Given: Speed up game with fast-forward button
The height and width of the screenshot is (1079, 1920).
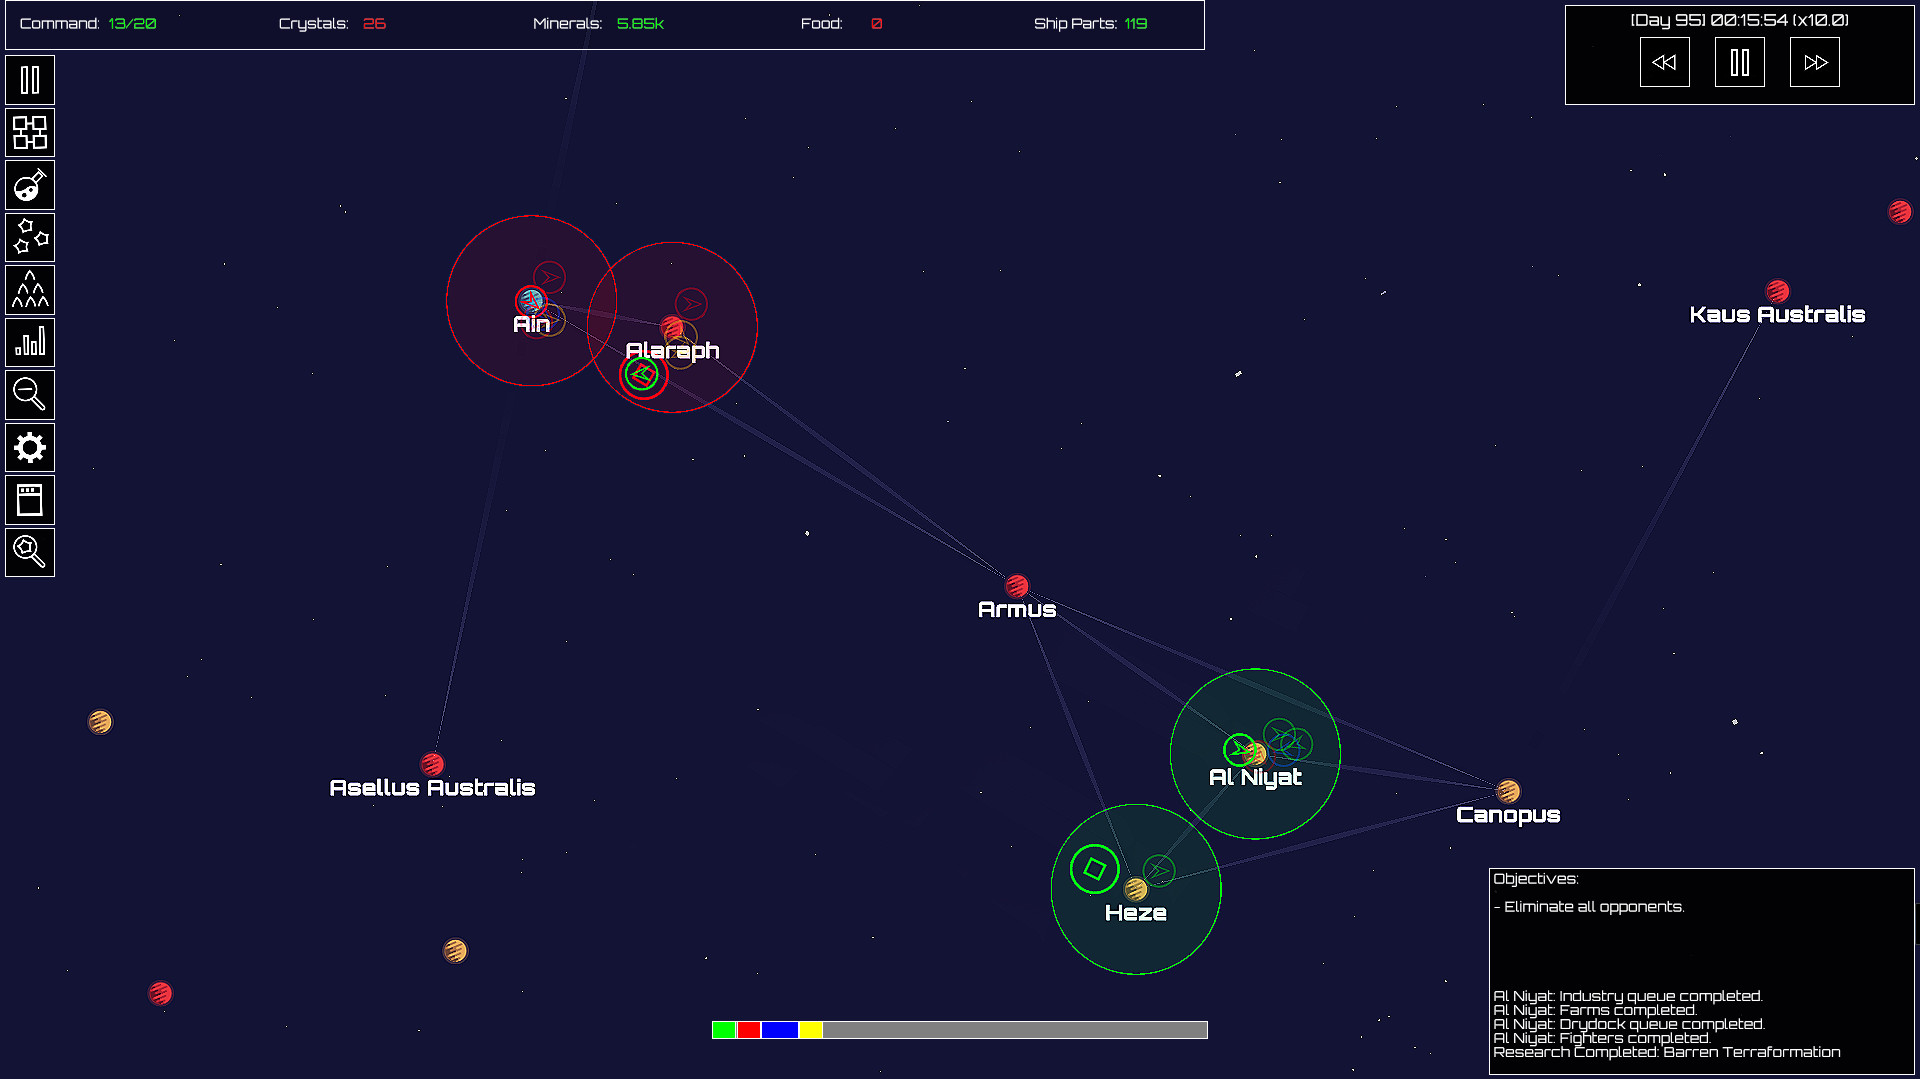Looking at the screenshot, I should tap(1814, 63).
